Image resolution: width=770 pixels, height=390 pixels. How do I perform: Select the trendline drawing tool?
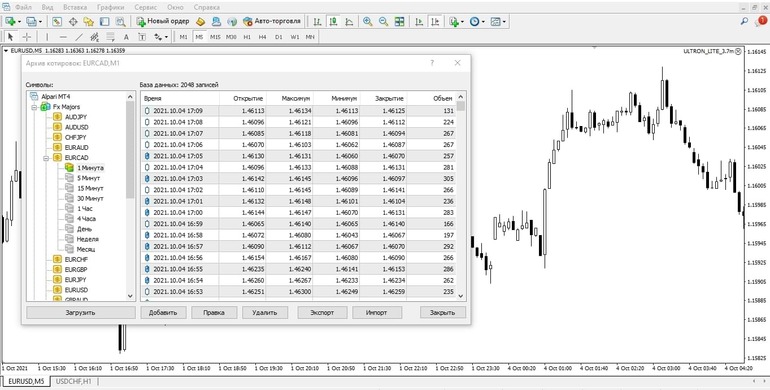point(79,37)
